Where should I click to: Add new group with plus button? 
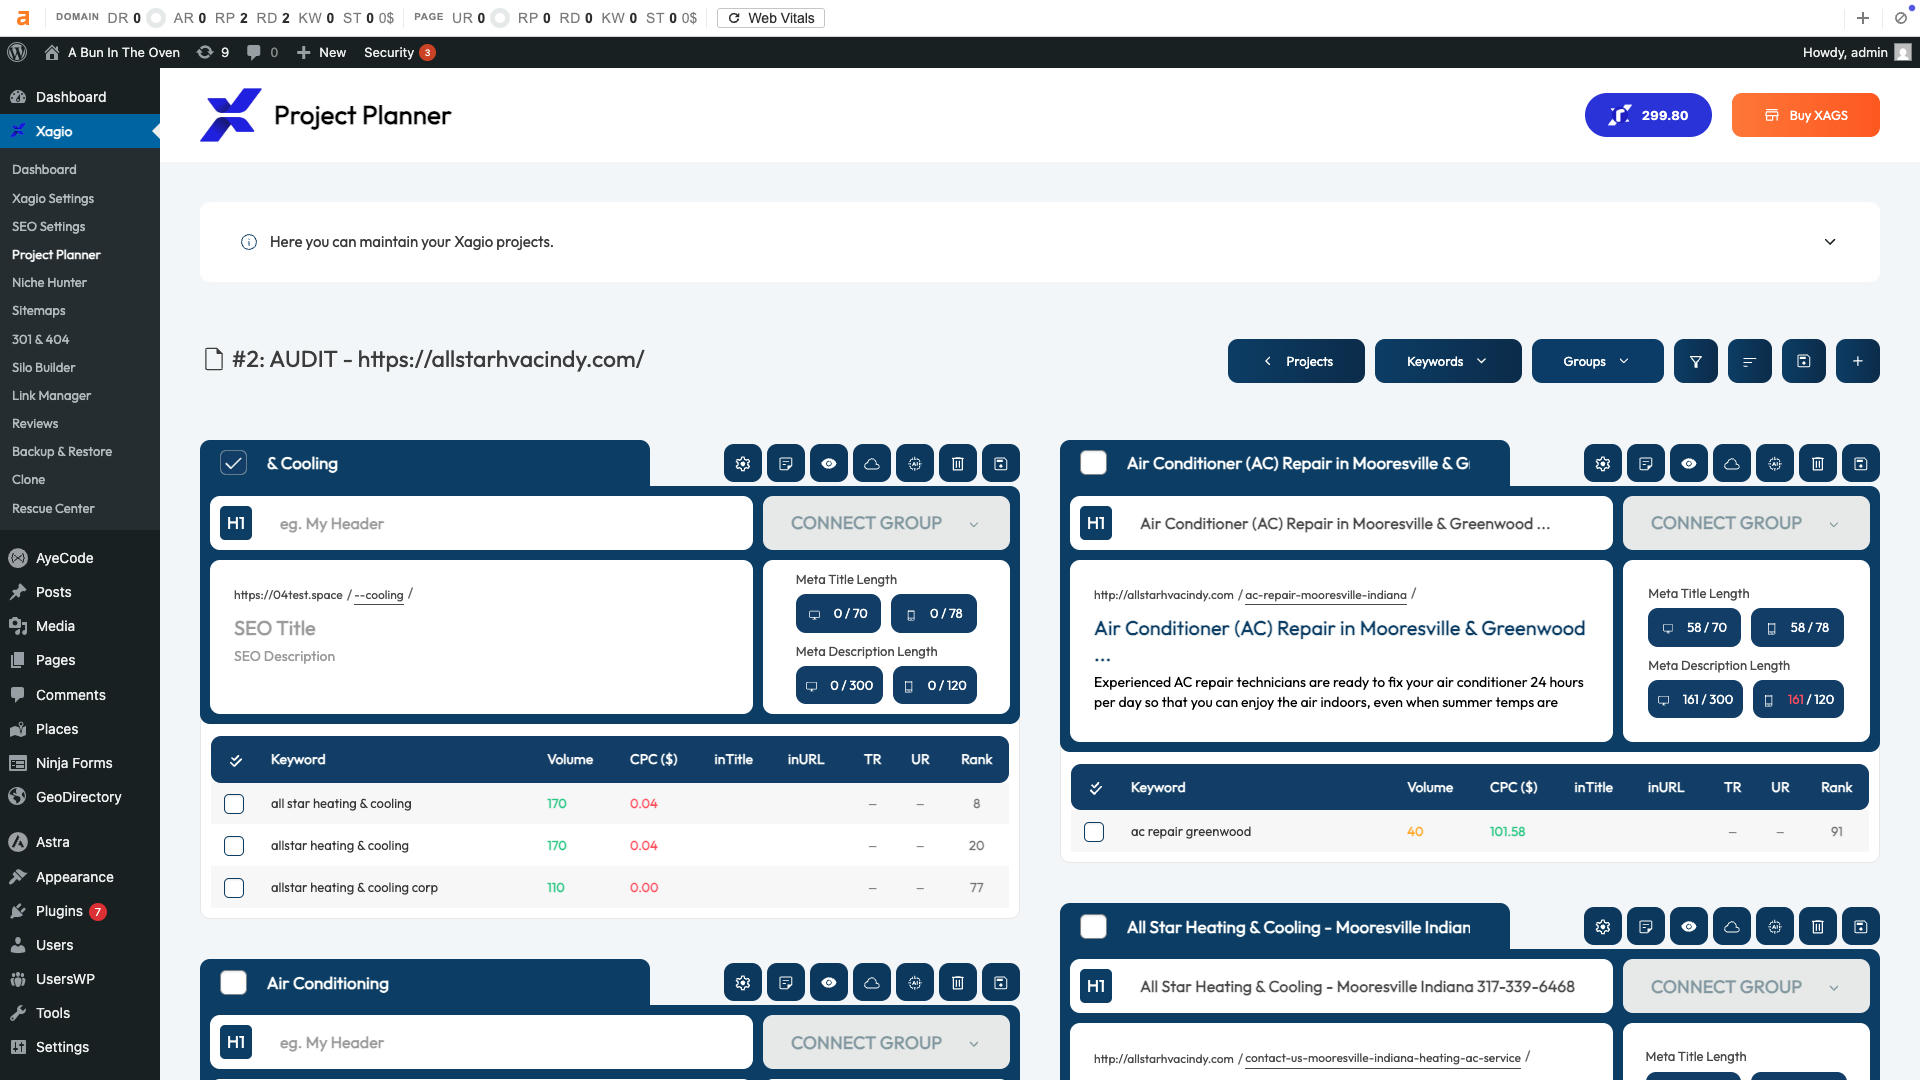click(x=1858, y=361)
